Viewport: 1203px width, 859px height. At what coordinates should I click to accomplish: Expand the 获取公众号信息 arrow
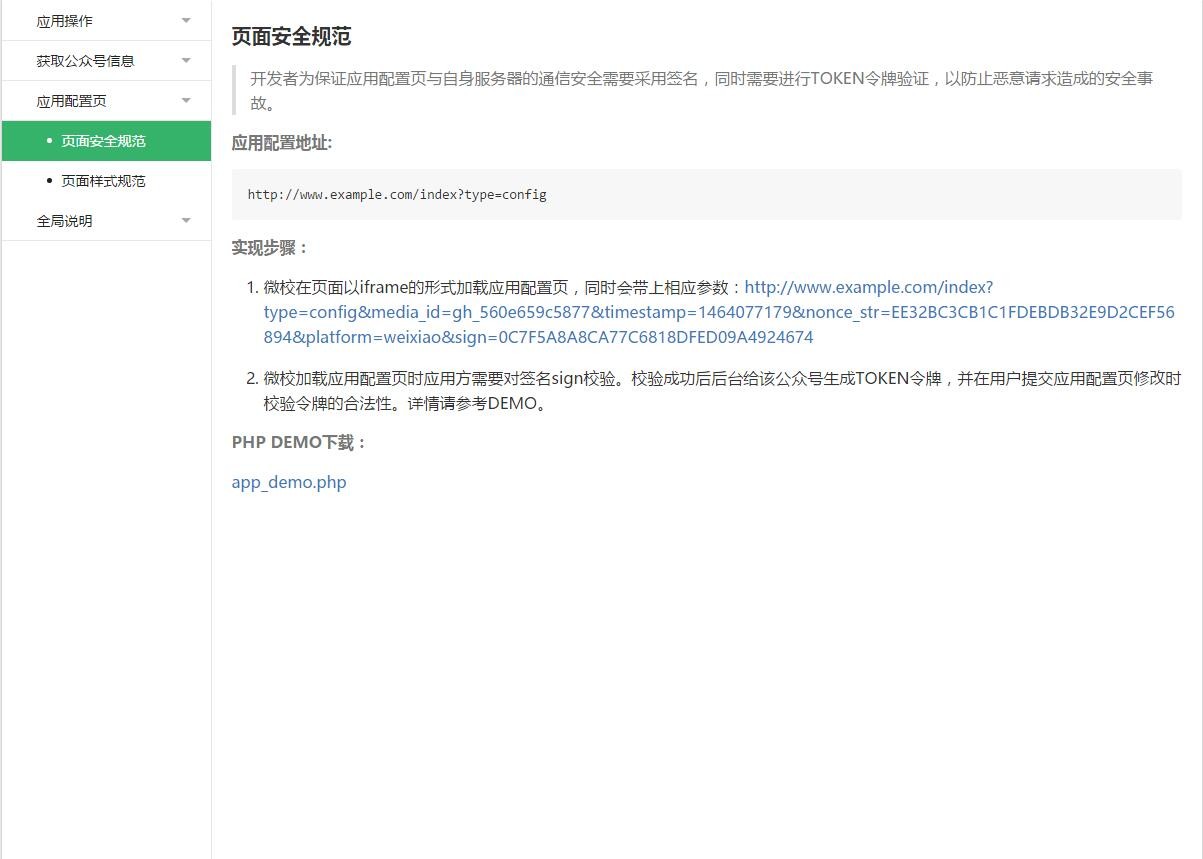pos(186,60)
